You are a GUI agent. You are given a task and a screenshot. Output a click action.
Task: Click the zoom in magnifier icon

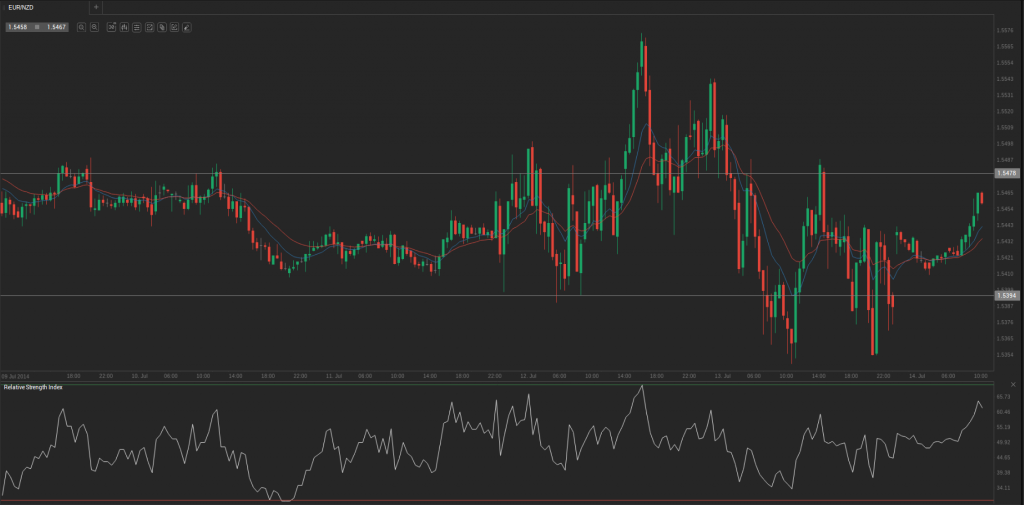82,27
